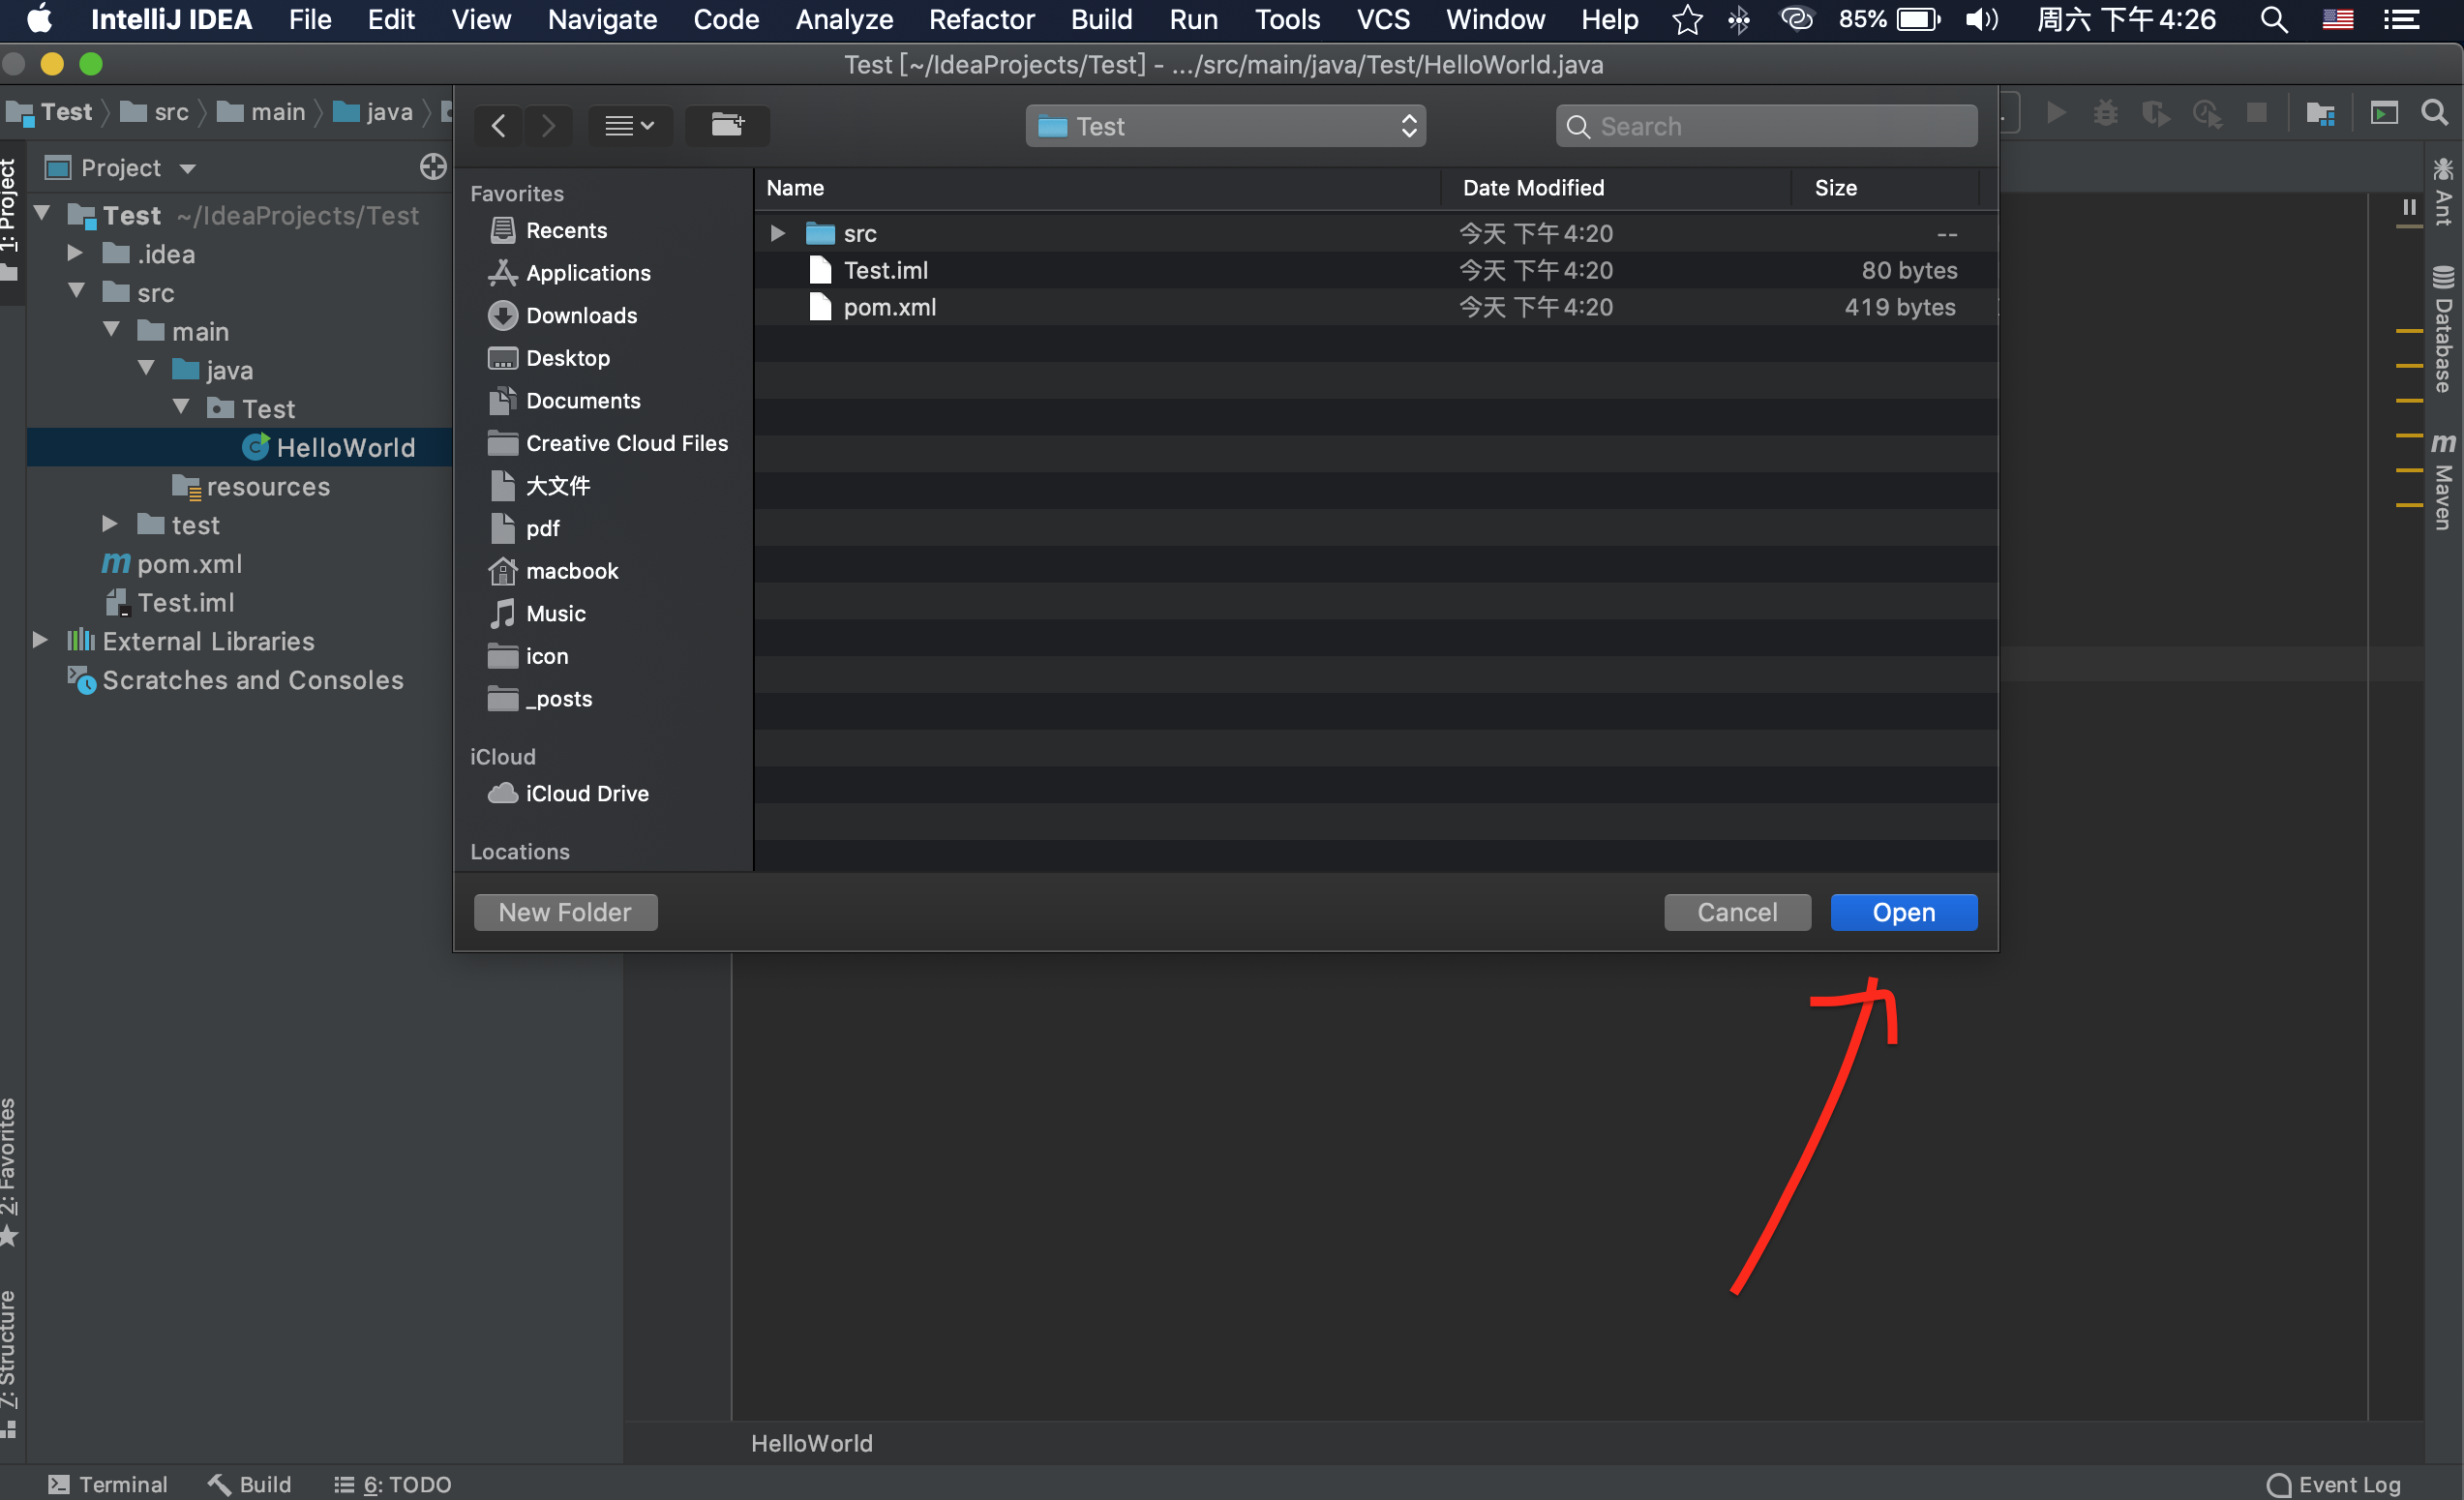Screen dimensions: 2464x1500
Task: Open the VCS menu
Action: coord(1382,19)
